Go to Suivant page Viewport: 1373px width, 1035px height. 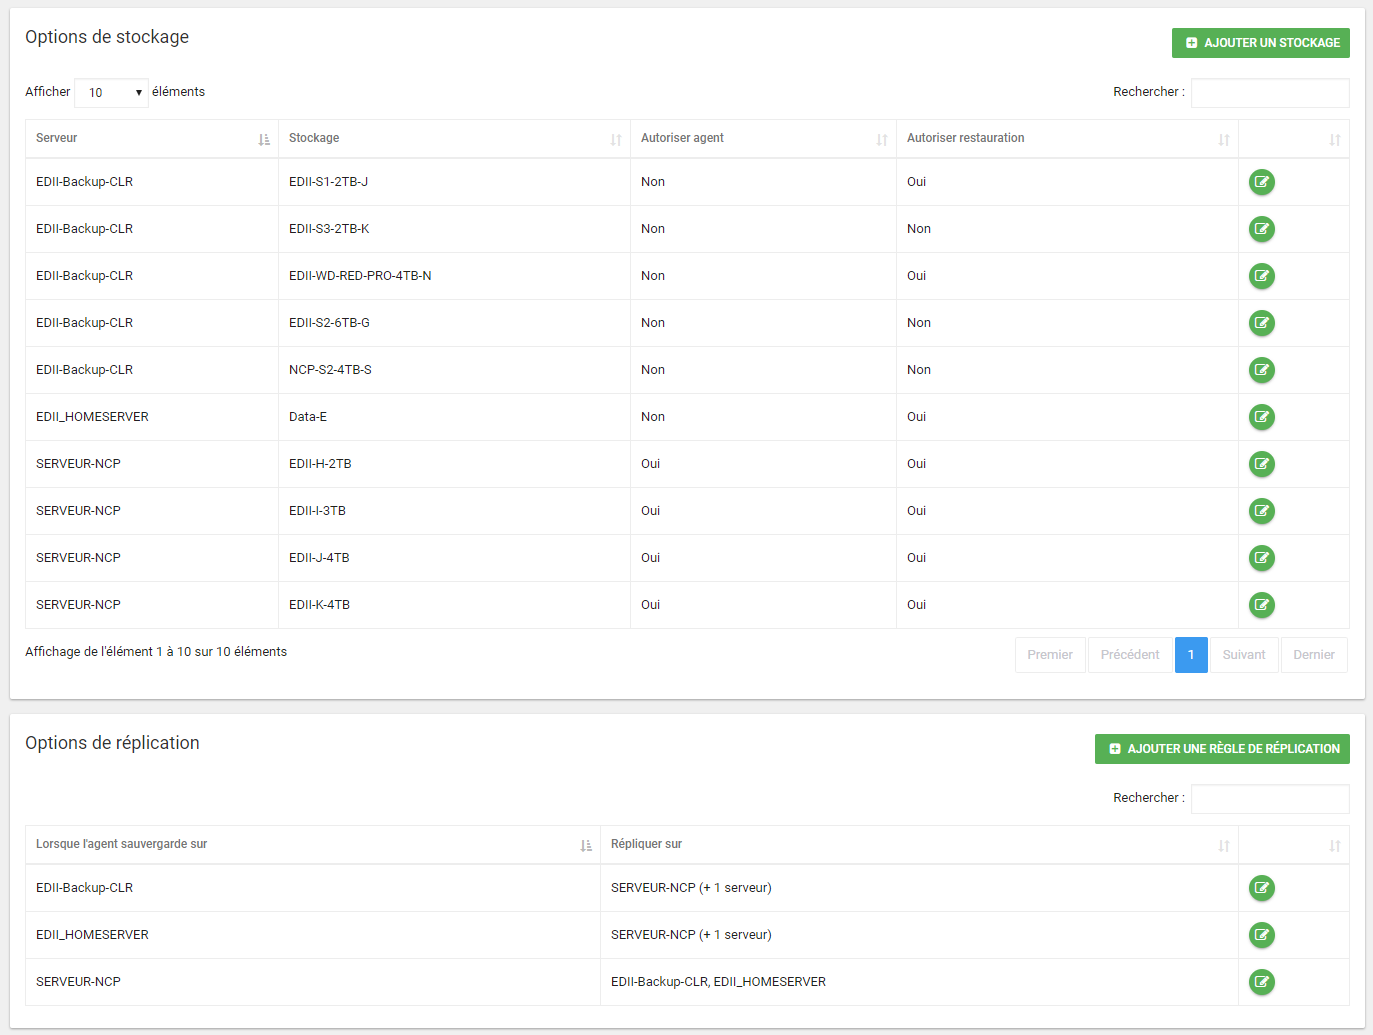1244,655
